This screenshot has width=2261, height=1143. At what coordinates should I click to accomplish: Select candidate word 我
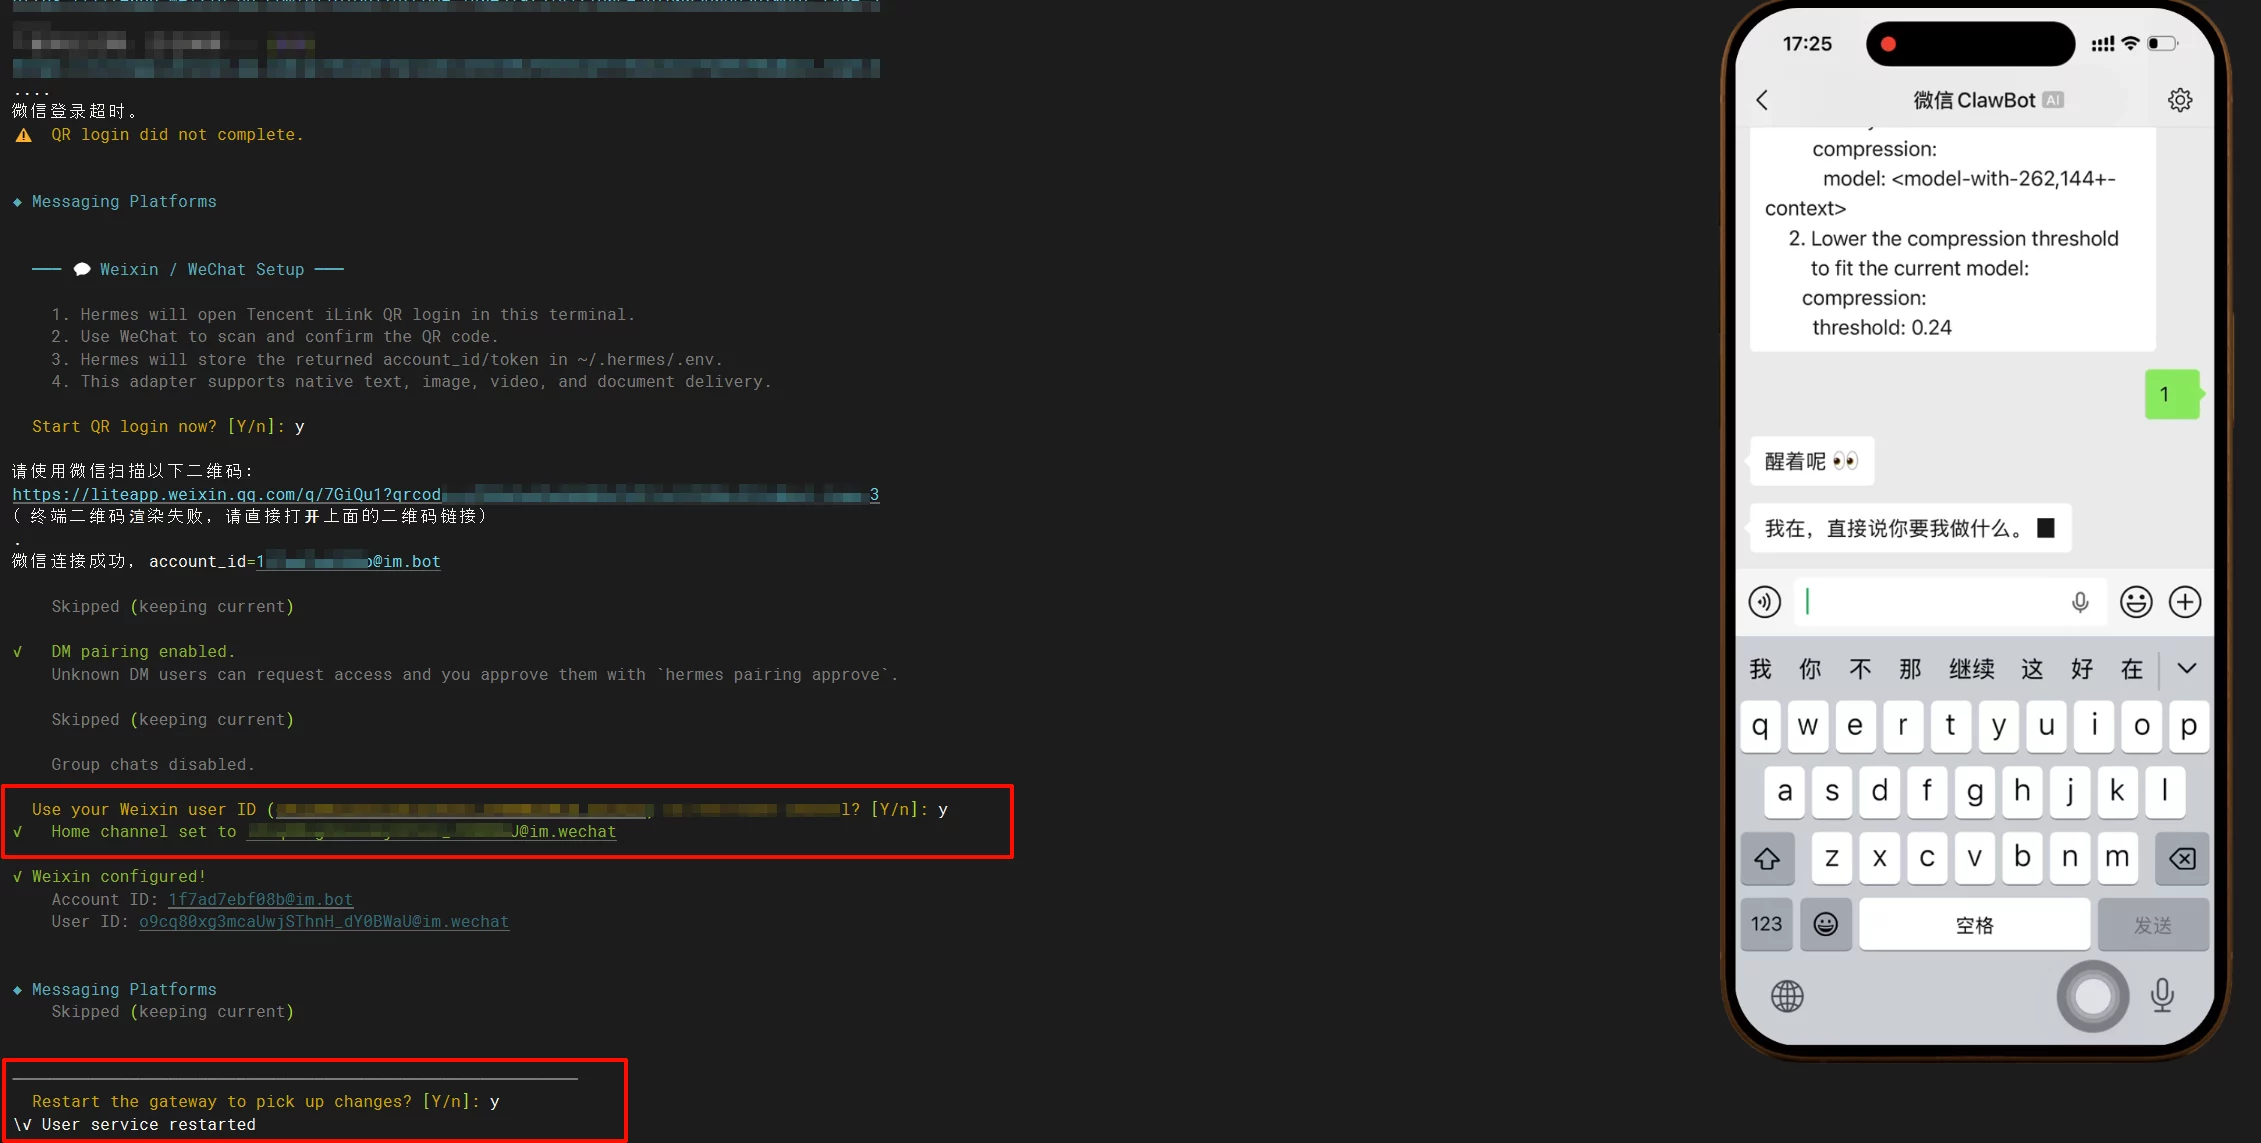(x=1760, y=669)
